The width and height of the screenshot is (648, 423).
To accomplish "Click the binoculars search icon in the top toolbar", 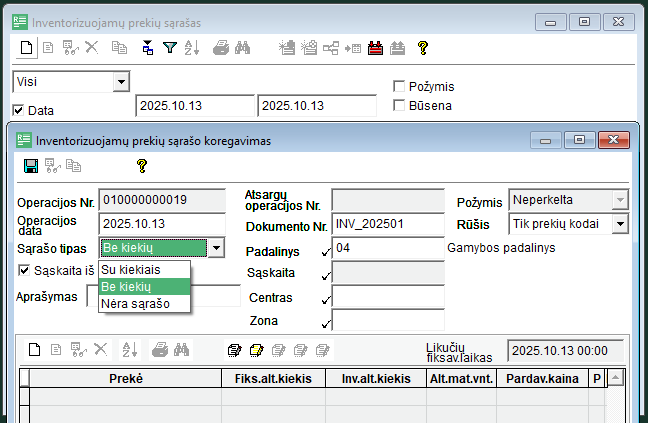I will [242, 47].
